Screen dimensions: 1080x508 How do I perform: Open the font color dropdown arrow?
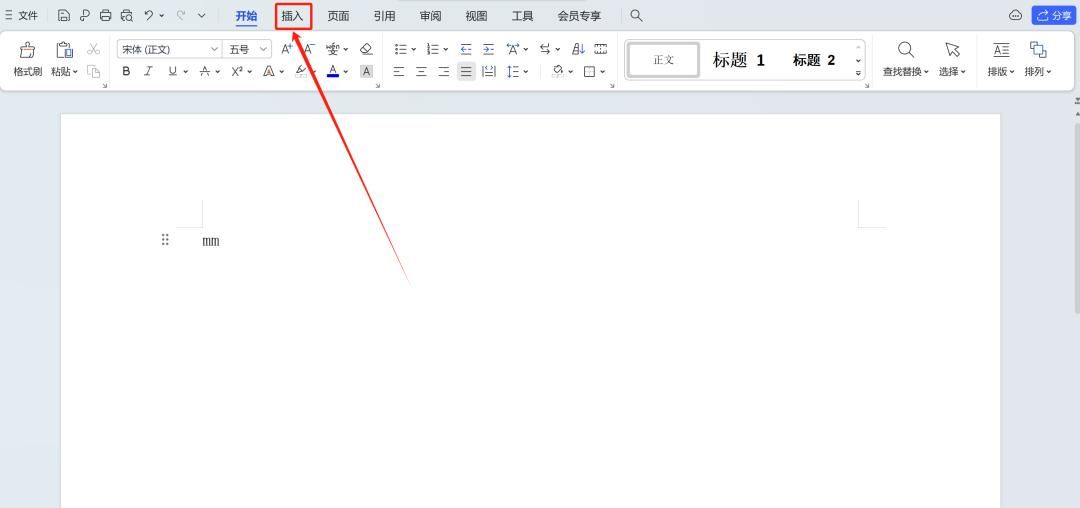[x=346, y=72]
